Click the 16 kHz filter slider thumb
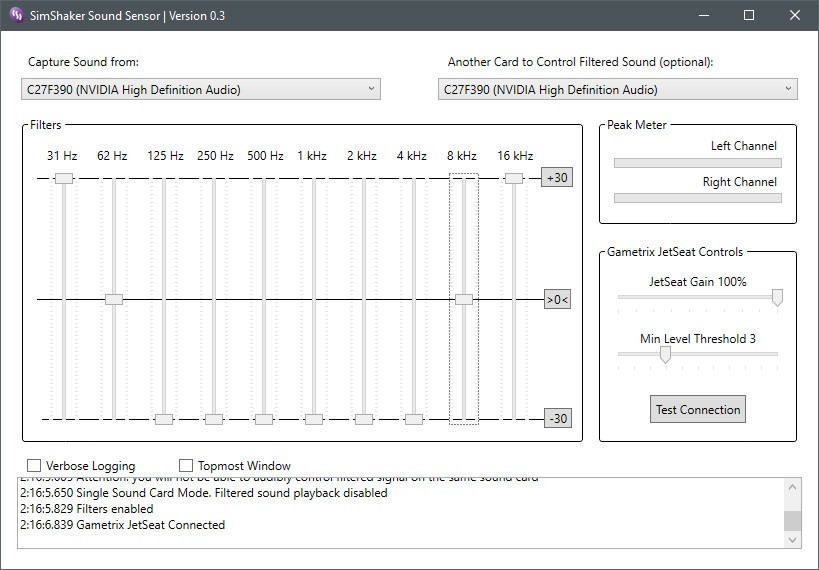The width and height of the screenshot is (819, 570). 514,178
